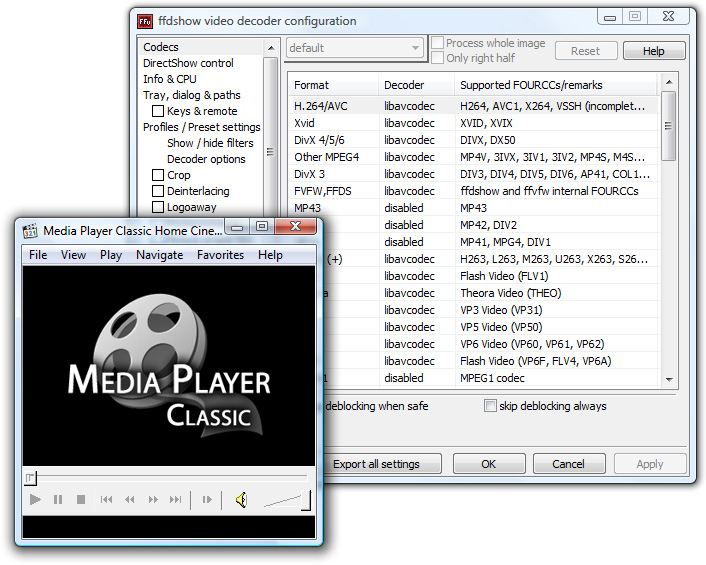Image resolution: width=706 pixels, height=565 pixels.
Task: Open the View menu
Action: tap(73, 255)
